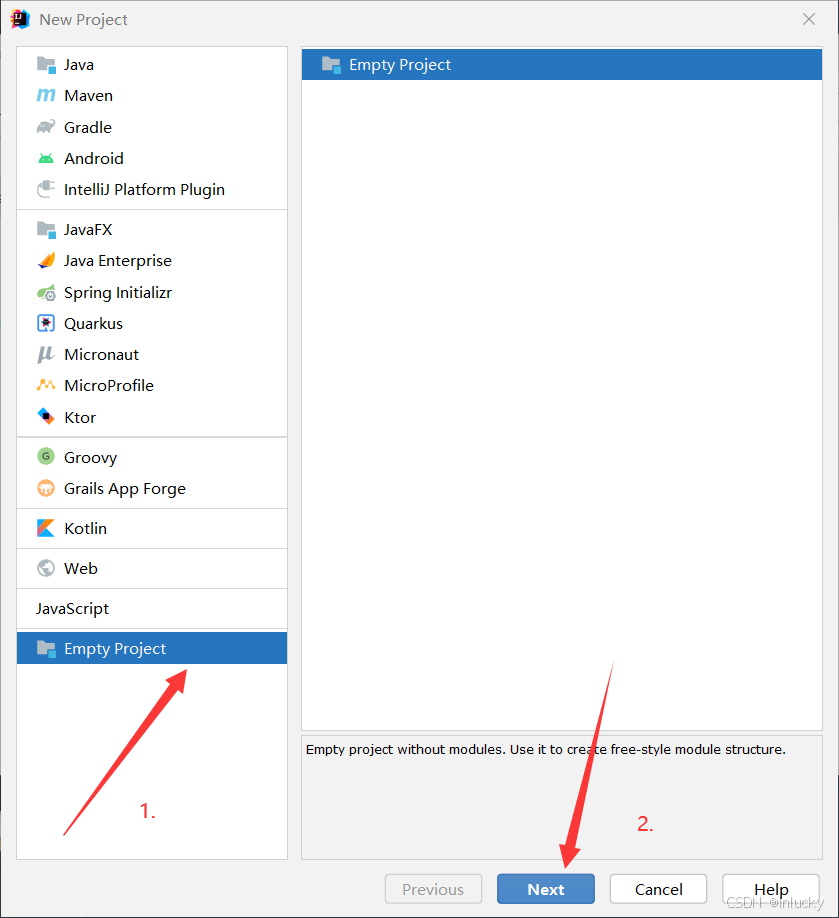Image resolution: width=839 pixels, height=918 pixels.
Task: Click the Java Enterprise icon
Action: click(x=46, y=261)
